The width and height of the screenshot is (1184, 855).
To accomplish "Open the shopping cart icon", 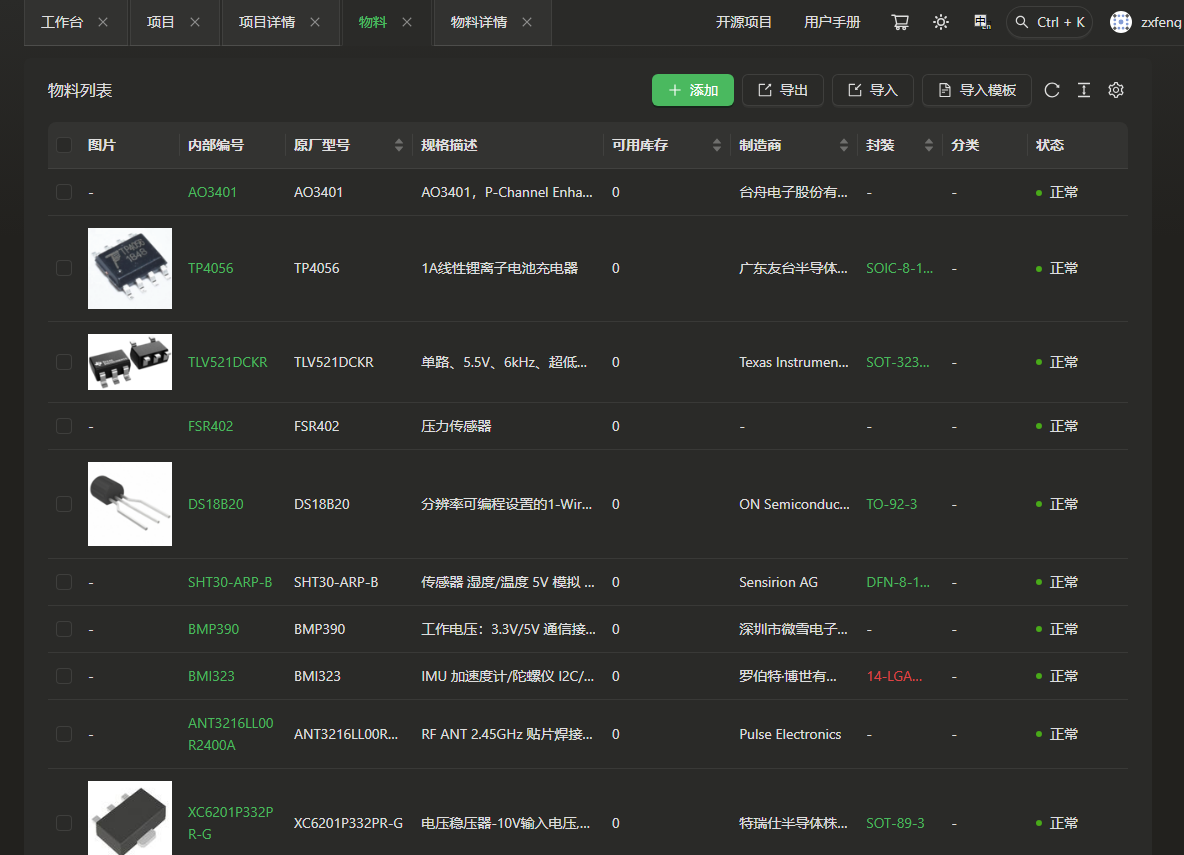I will click(900, 22).
